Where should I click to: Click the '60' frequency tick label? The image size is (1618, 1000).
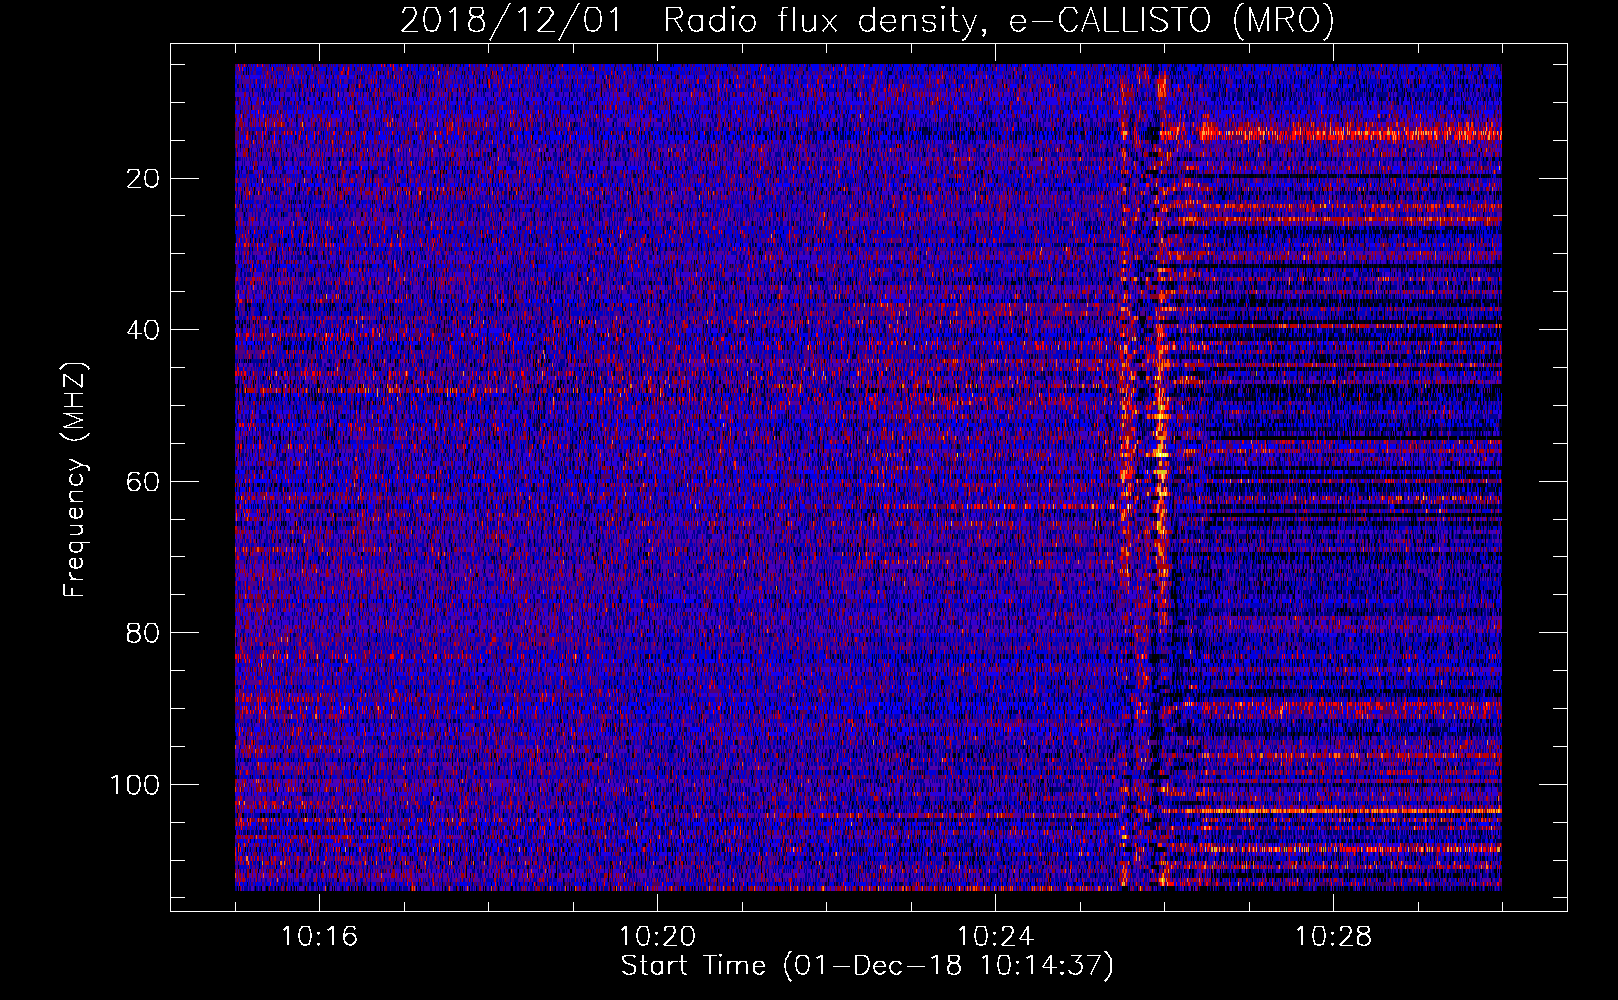pos(144,481)
